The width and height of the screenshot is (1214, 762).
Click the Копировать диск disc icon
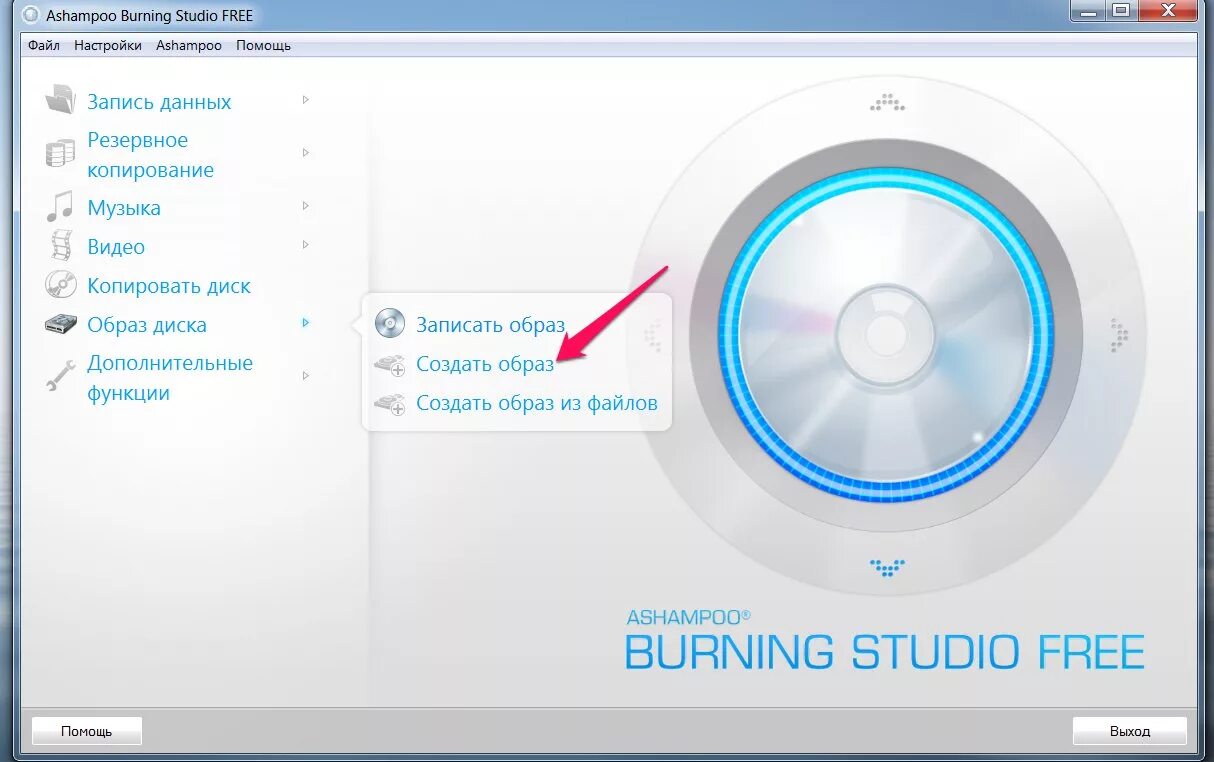click(x=60, y=285)
